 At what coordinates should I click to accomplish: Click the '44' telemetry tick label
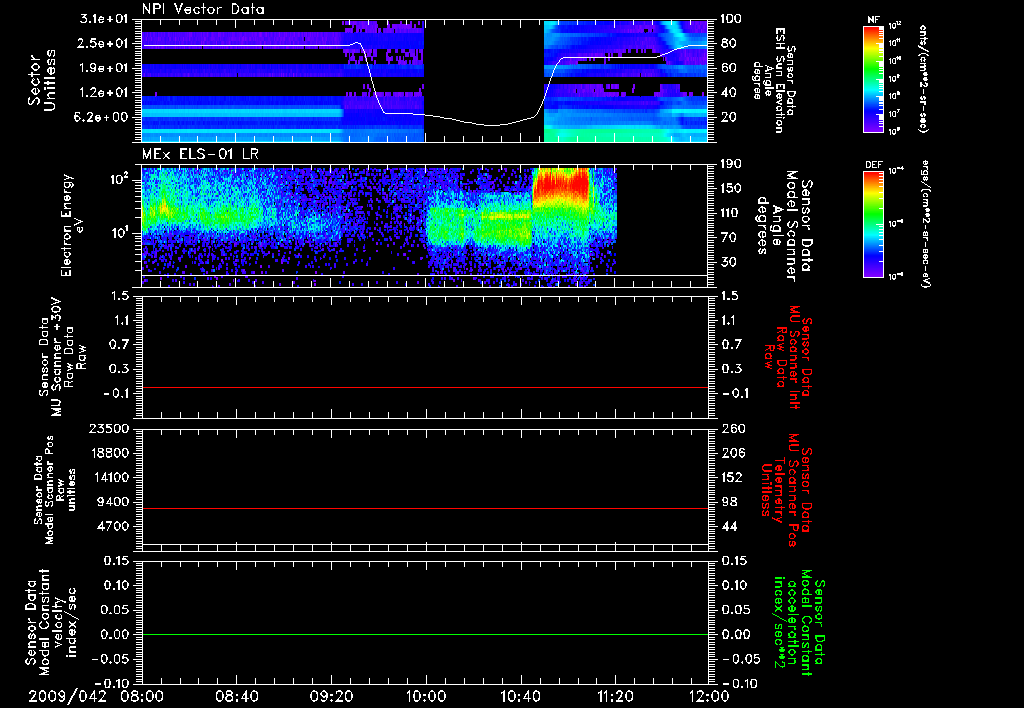tap(729, 526)
